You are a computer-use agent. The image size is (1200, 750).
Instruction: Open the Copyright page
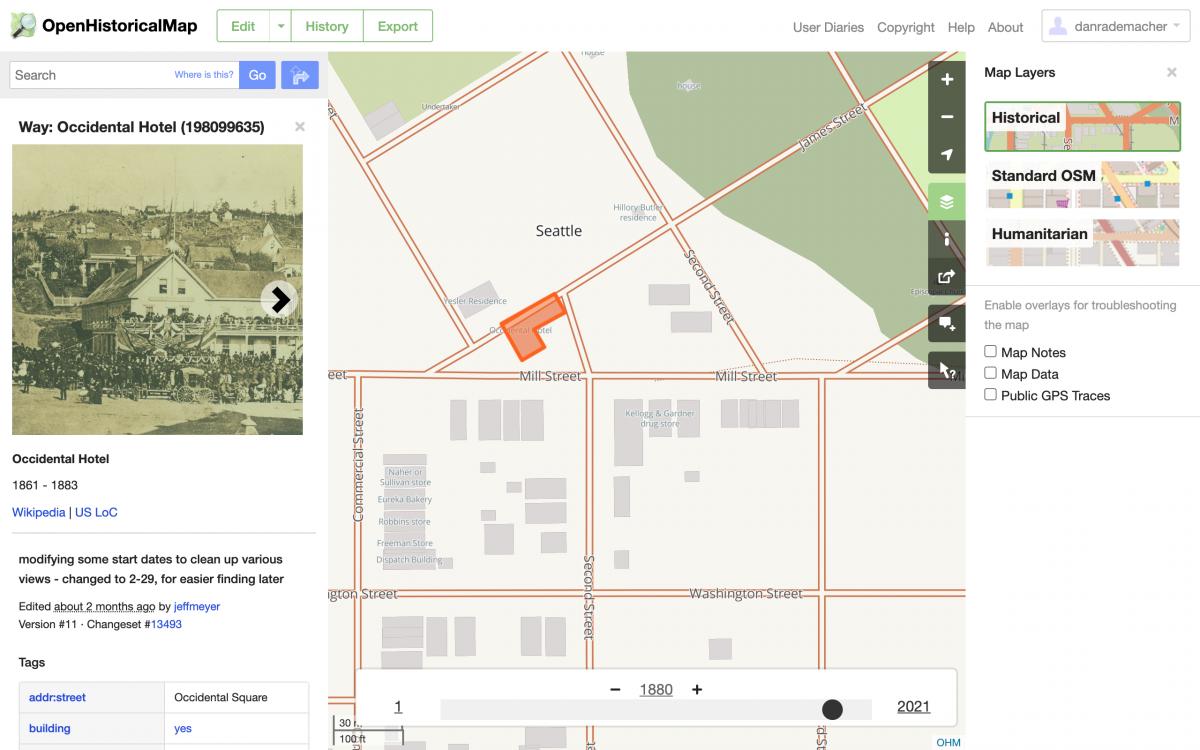(x=906, y=27)
